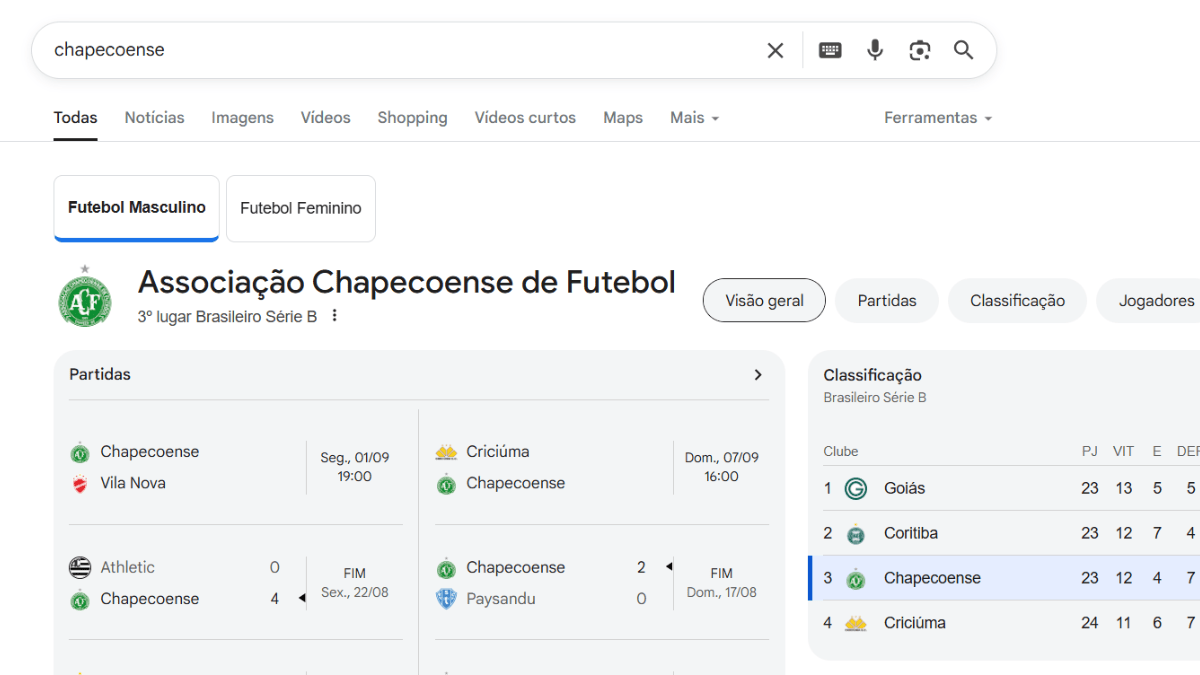Start voice search with the microphone icon

tap(875, 50)
